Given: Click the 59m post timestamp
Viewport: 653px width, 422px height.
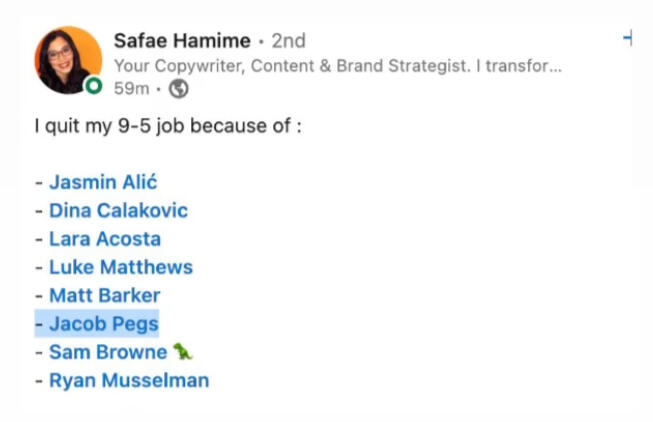Looking at the screenshot, I should [x=130, y=88].
